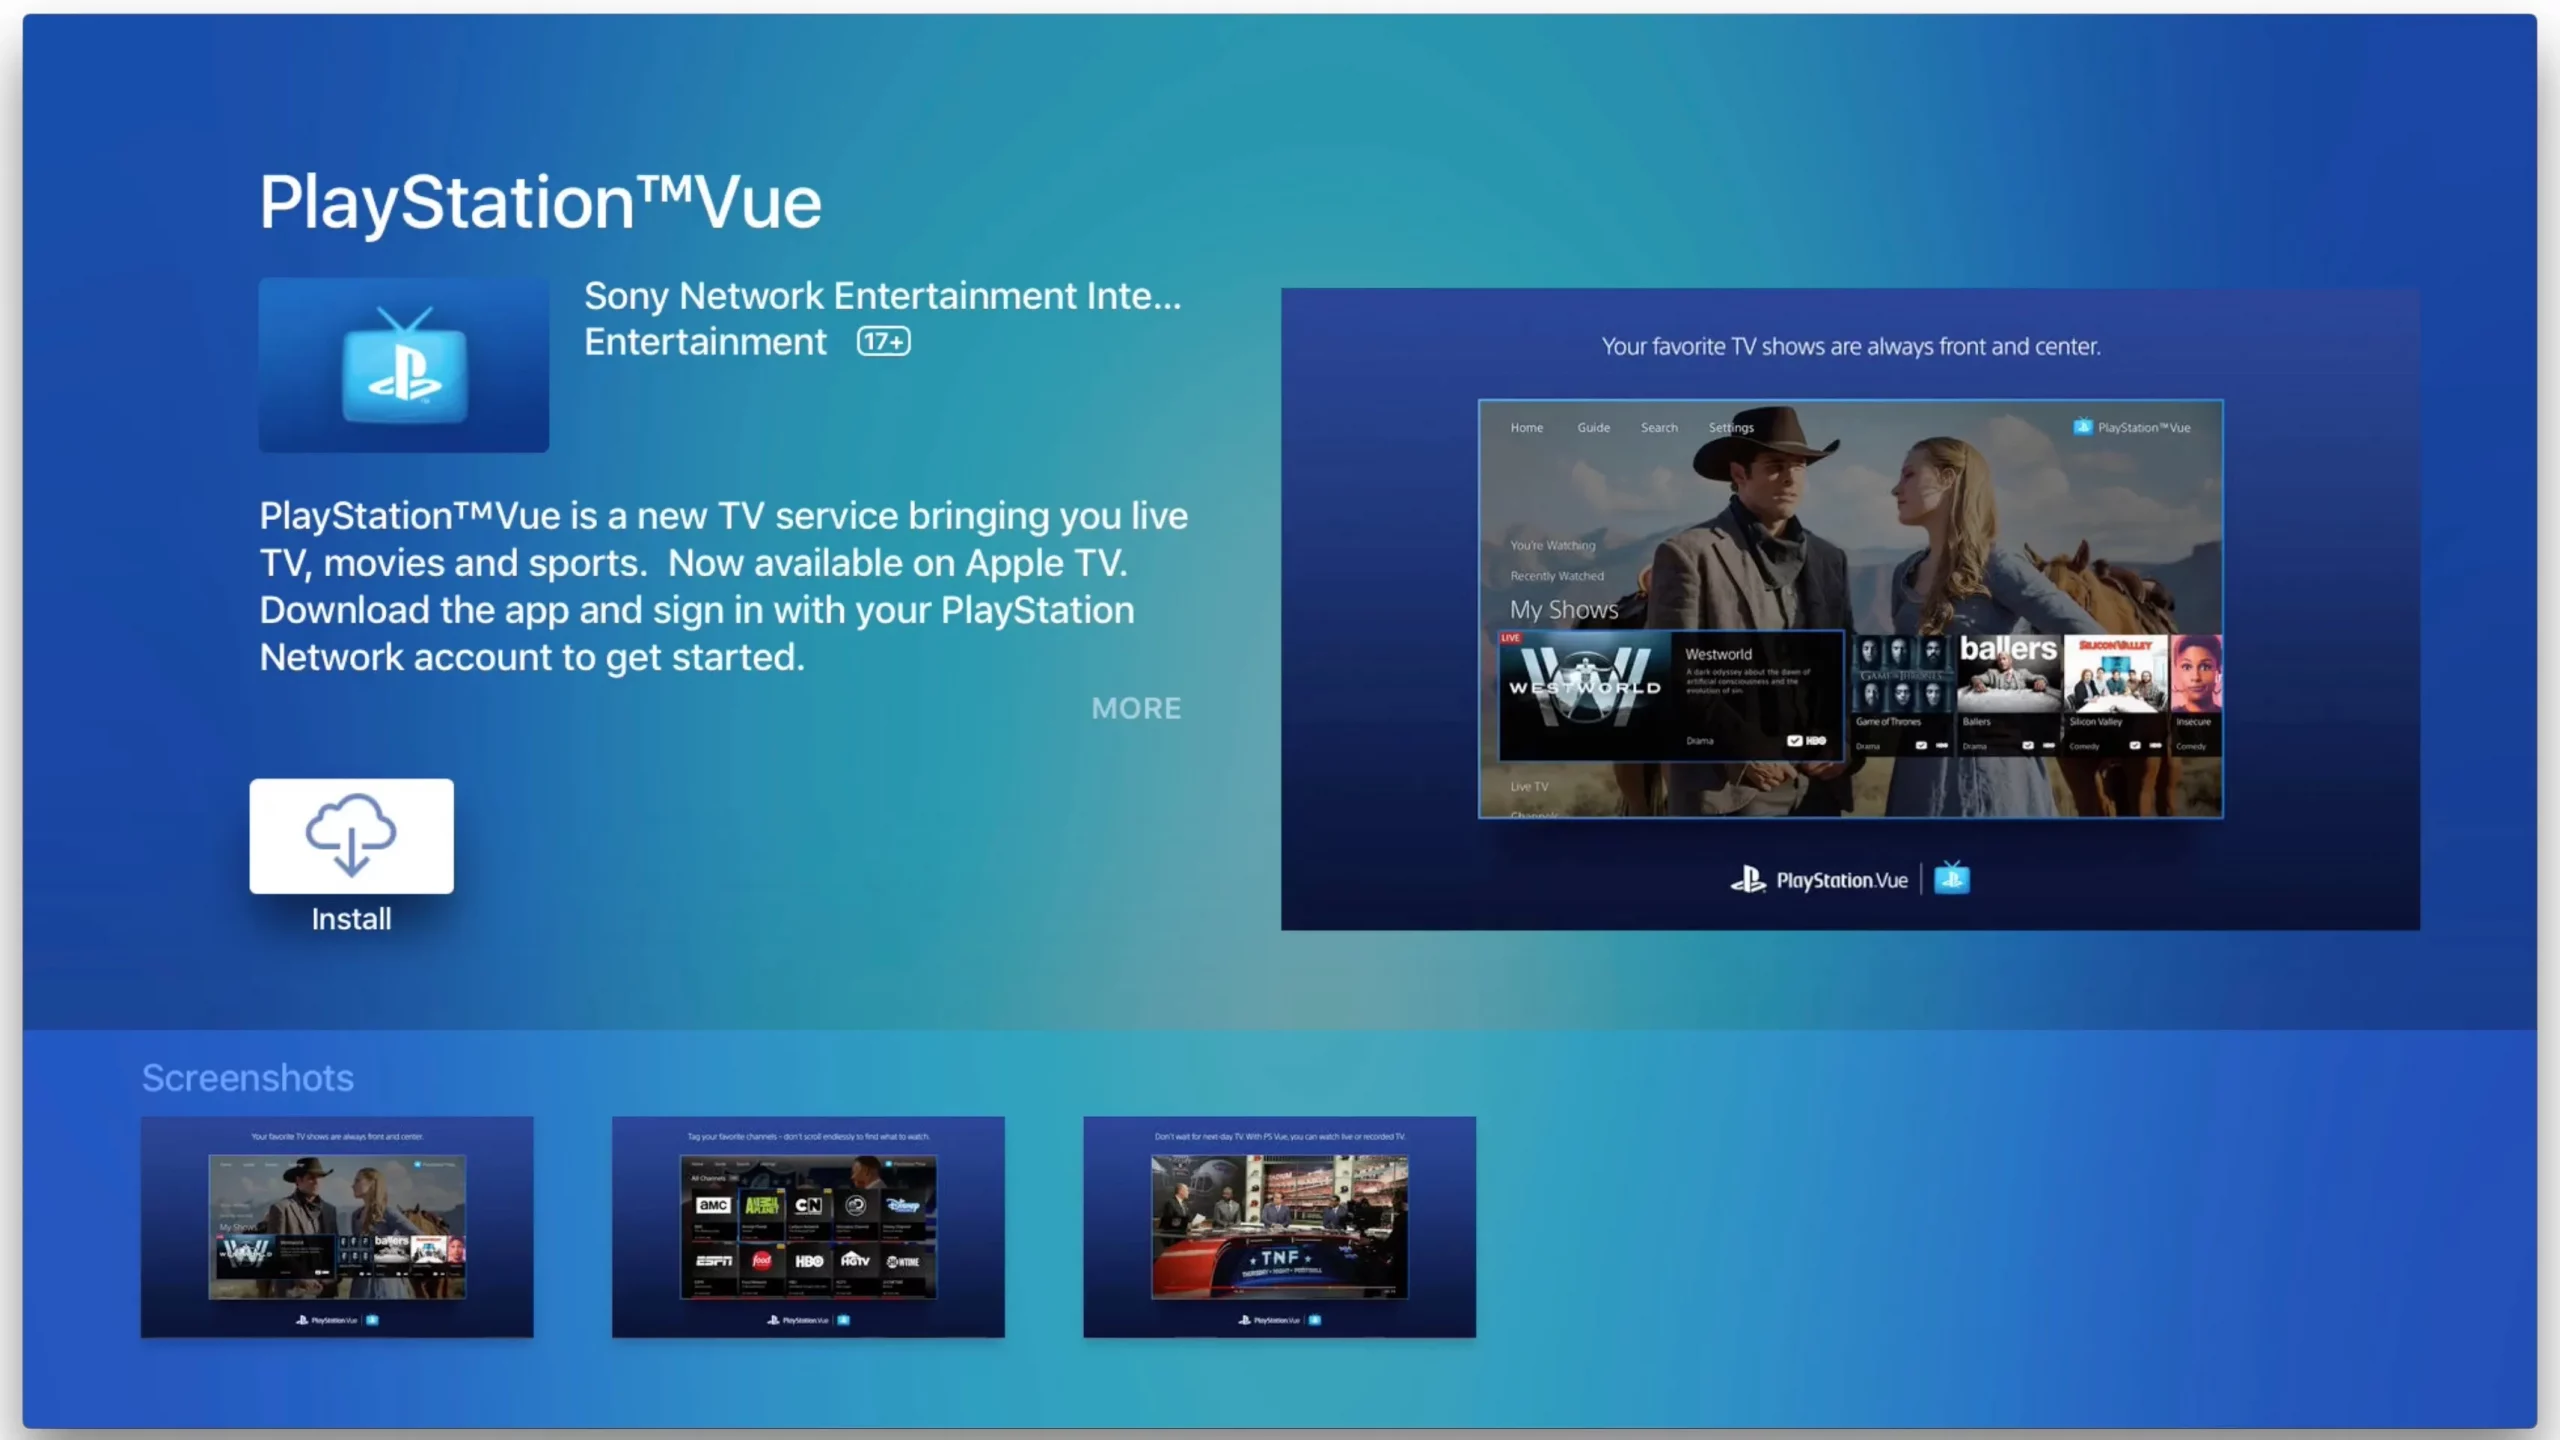The width and height of the screenshot is (2560, 1440).
Task: Click Settings tab in preview image
Action: click(x=1731, y=427)
